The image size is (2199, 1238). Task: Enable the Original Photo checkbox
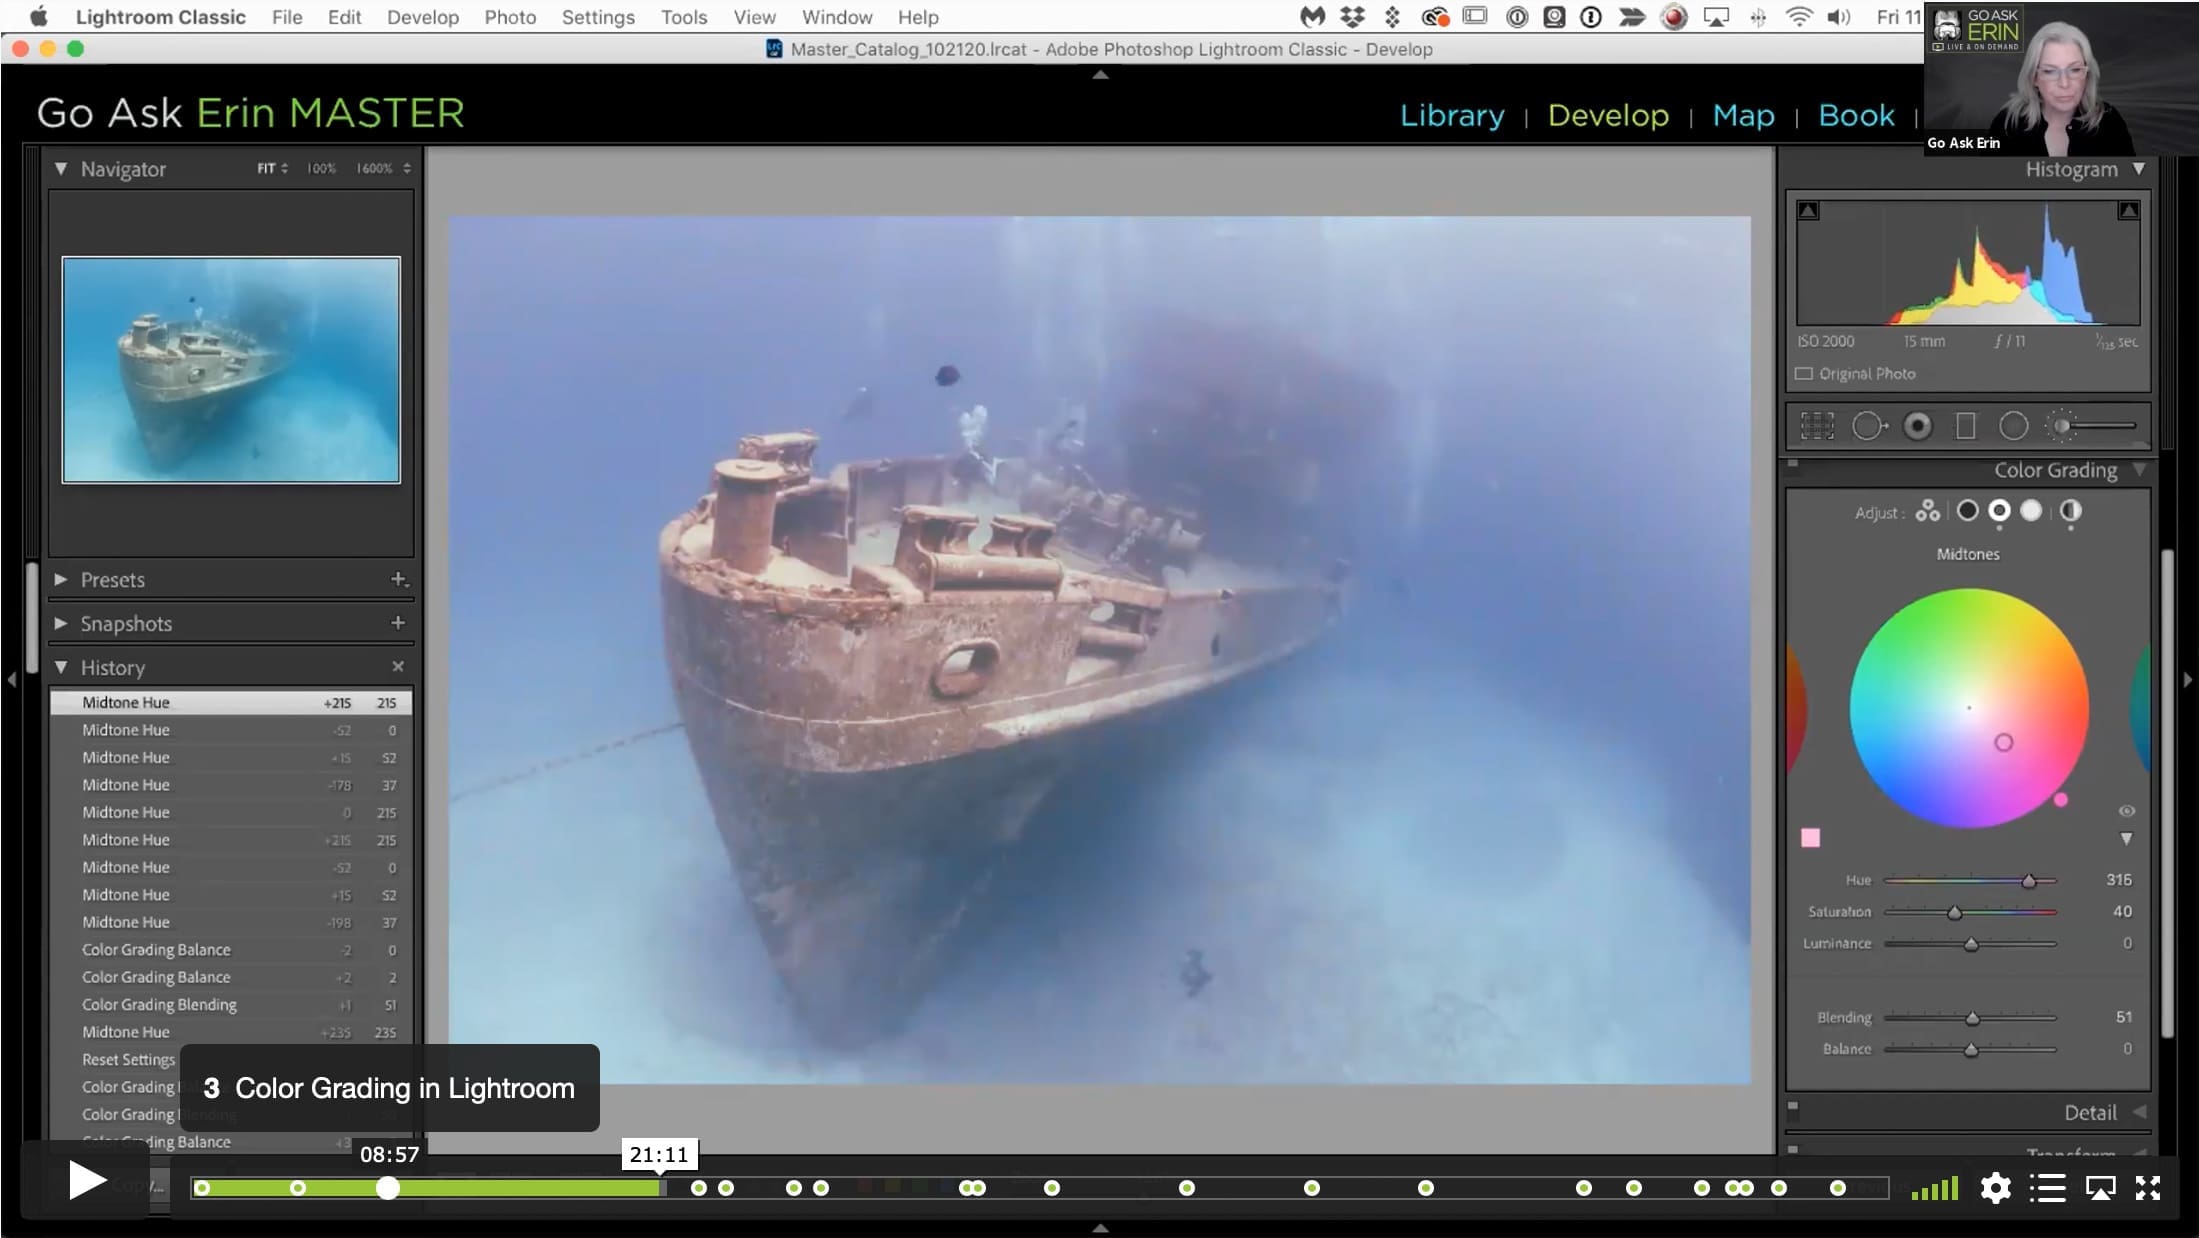point(1804,374)
